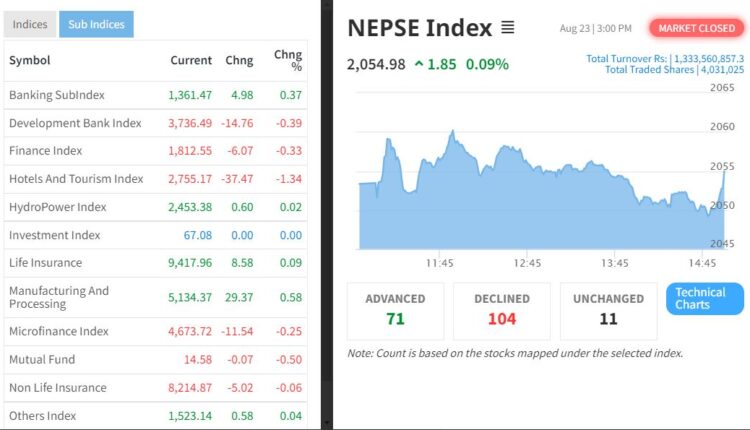
Task: Select Mutual Fund sub index
Action: (42, 359)
